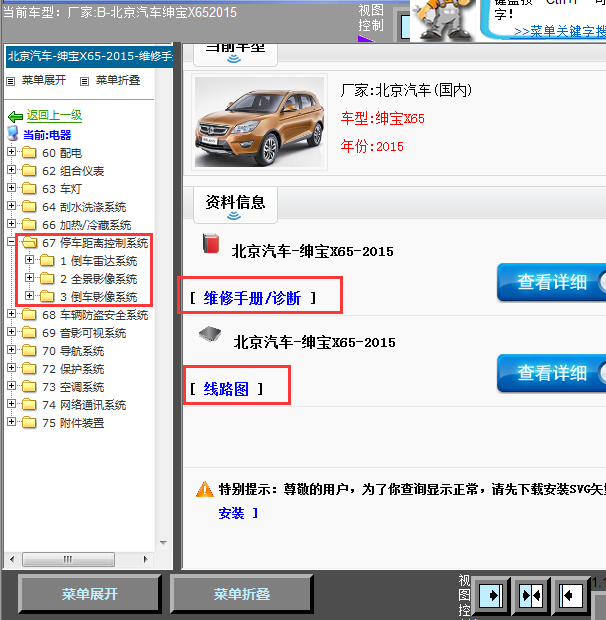The width and height of the screenshot is (606, 620).
Task: Click the green back arrow icon
Action: click(x=15, y=117)
